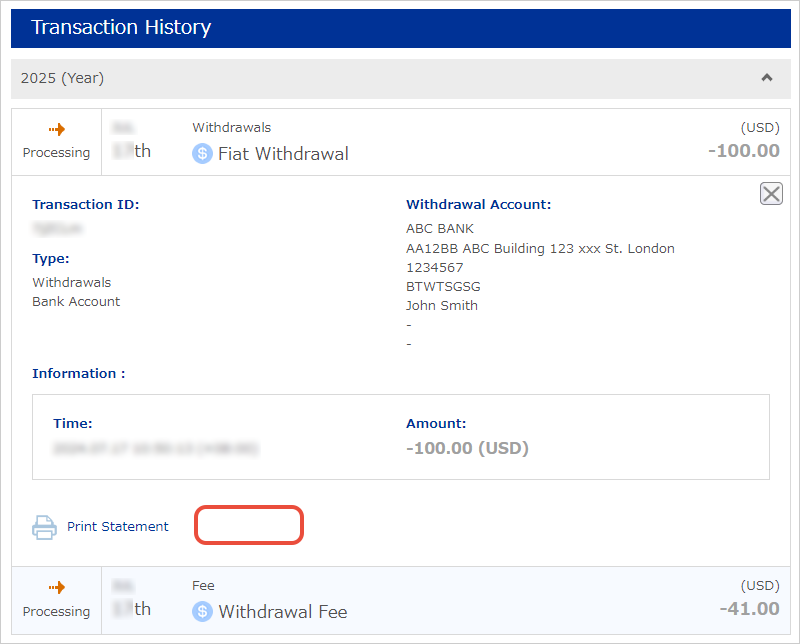The width and height of the screenshot is (800, 644).
Task: Click the 2025 (Year) accordion header
Action: [400, 78]
